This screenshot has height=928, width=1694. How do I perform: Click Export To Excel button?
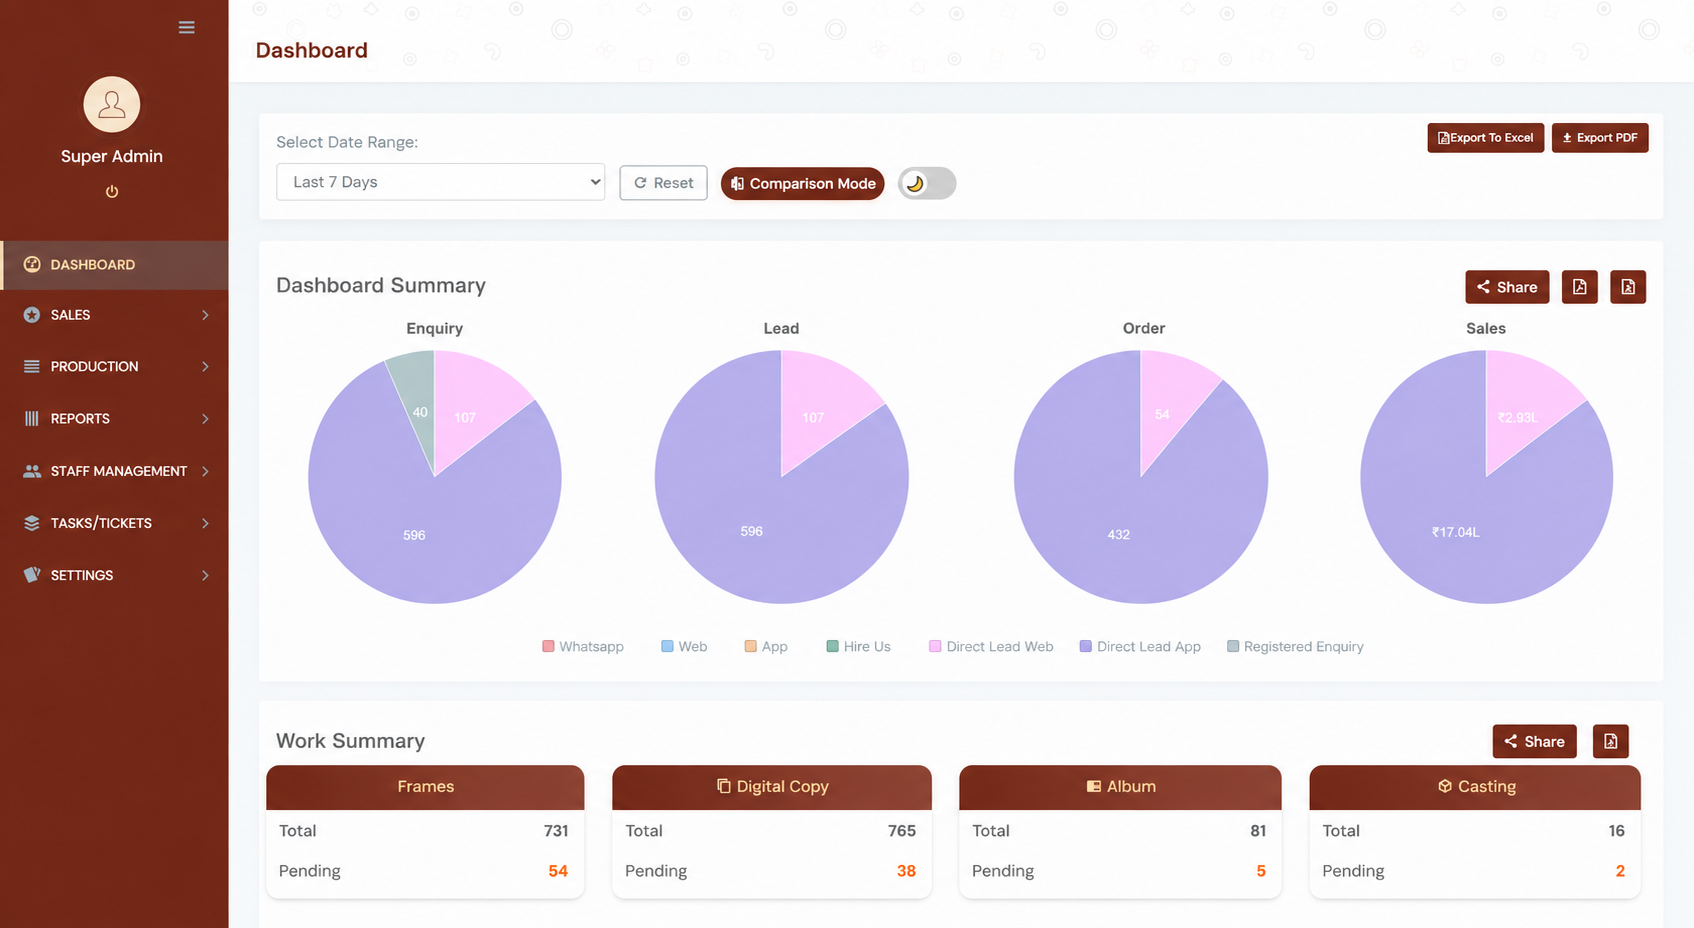pos(1485,138)
